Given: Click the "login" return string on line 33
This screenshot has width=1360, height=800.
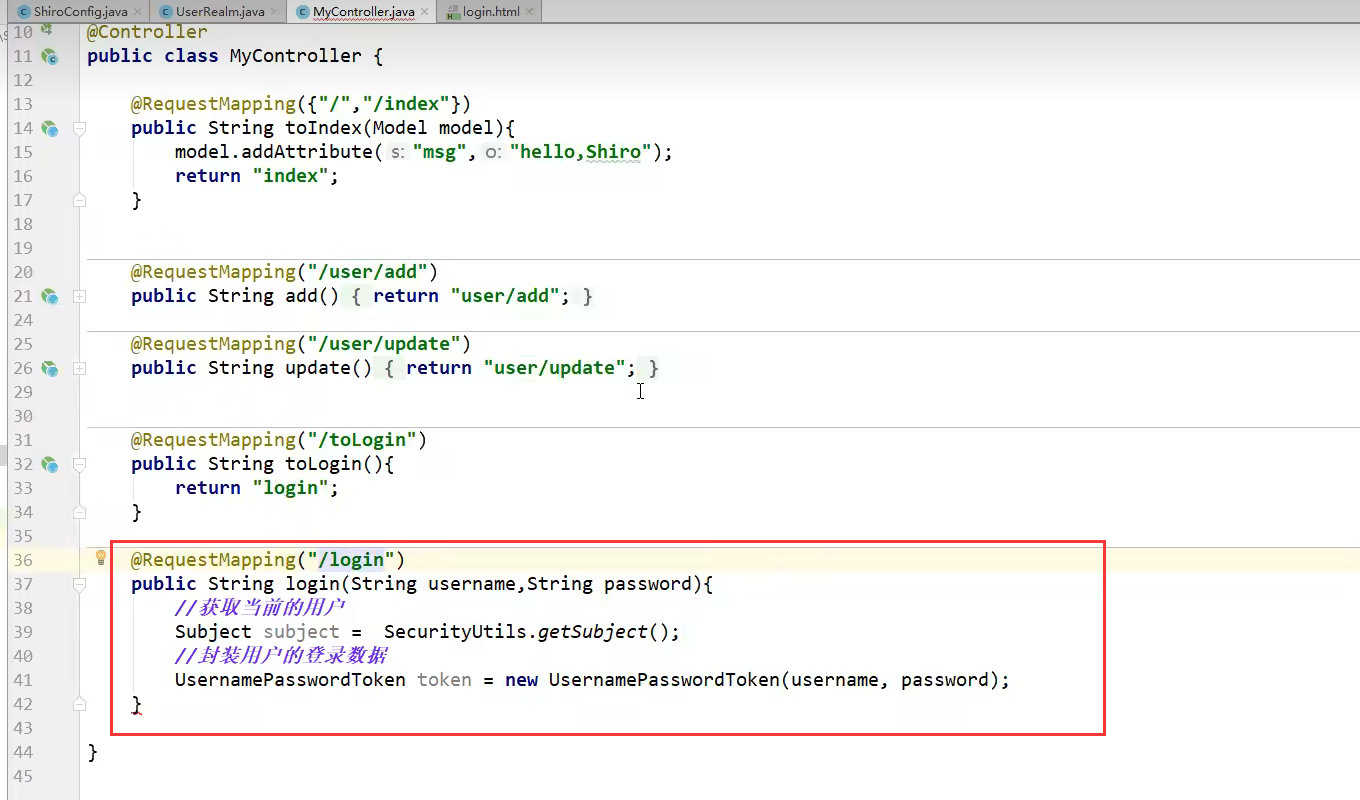Looking at the screenshot, I should (290, 488).
